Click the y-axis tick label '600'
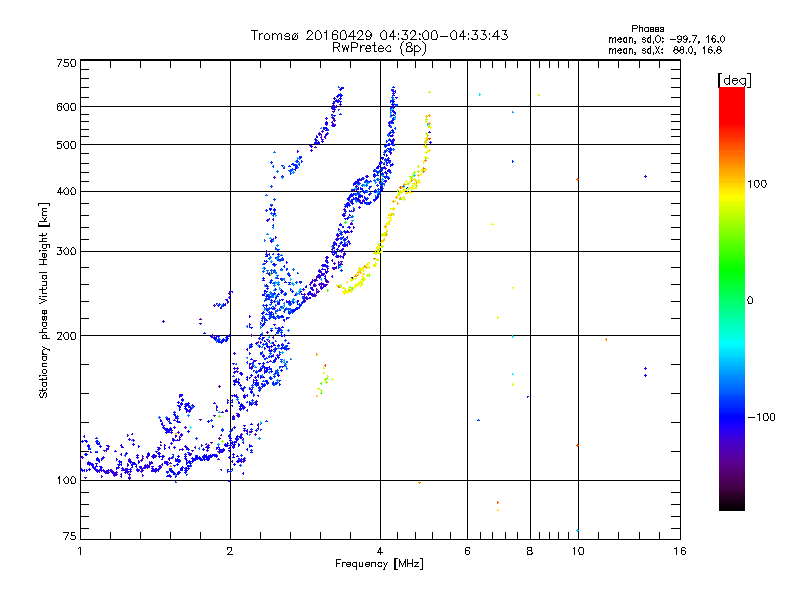Viewport: 800px width, 600px height. (x=67, y=107)
